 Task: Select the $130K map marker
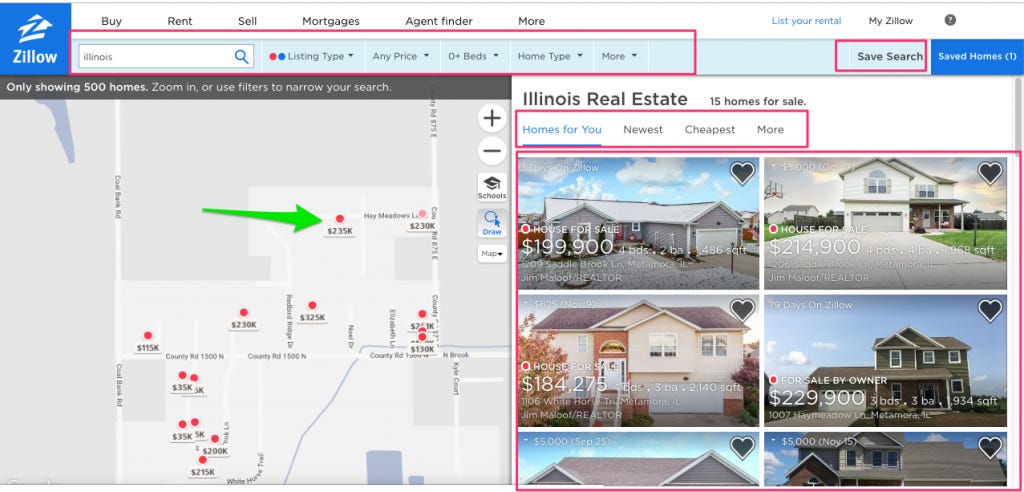tap(423, 344)
